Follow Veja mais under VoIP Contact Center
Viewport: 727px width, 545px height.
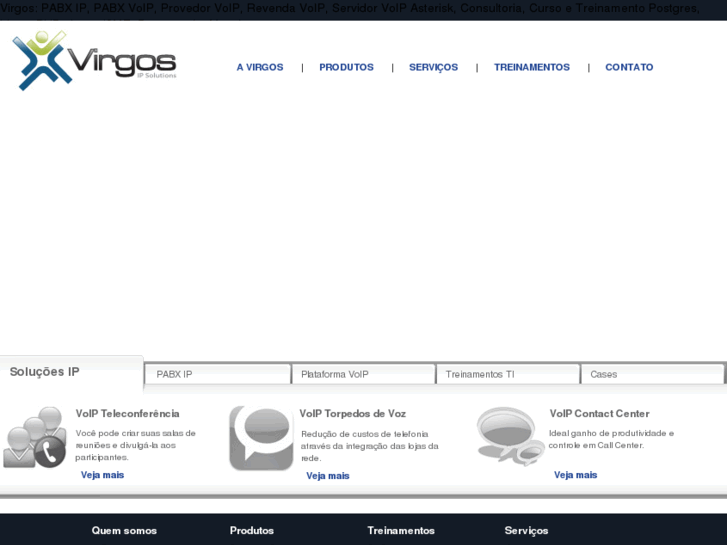coord(575,475)
